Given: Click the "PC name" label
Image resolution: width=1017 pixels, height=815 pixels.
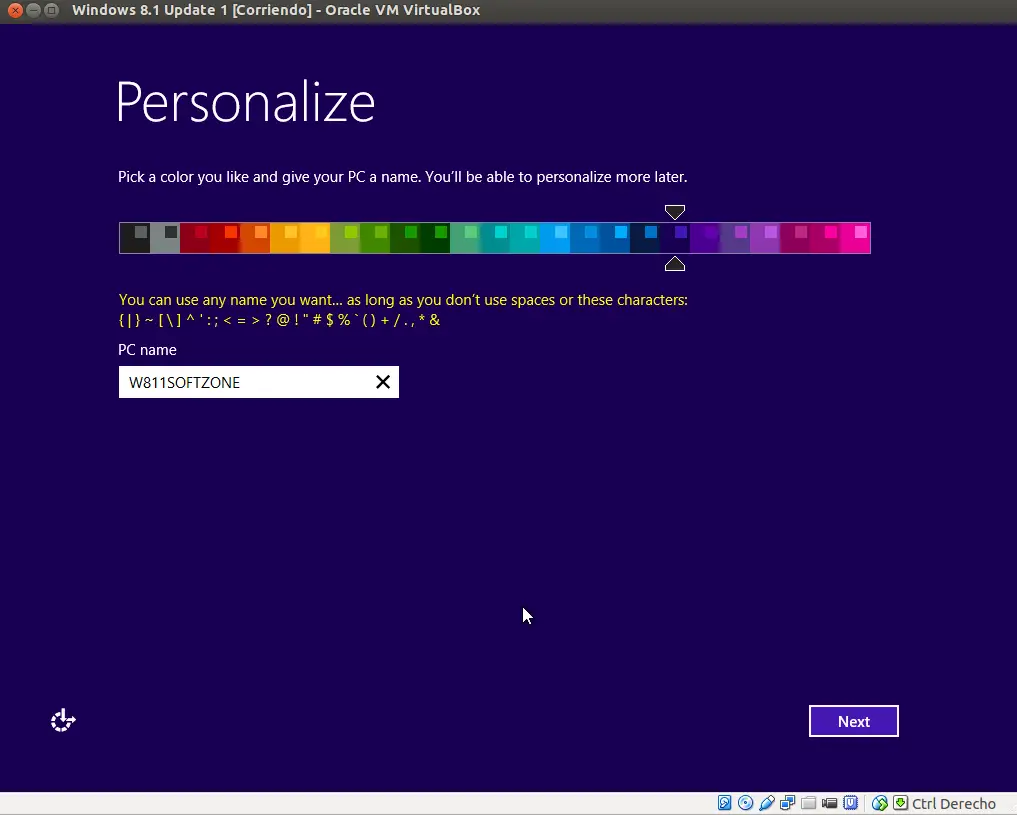Looking at the screenshot, I should (x=147, y=350).
